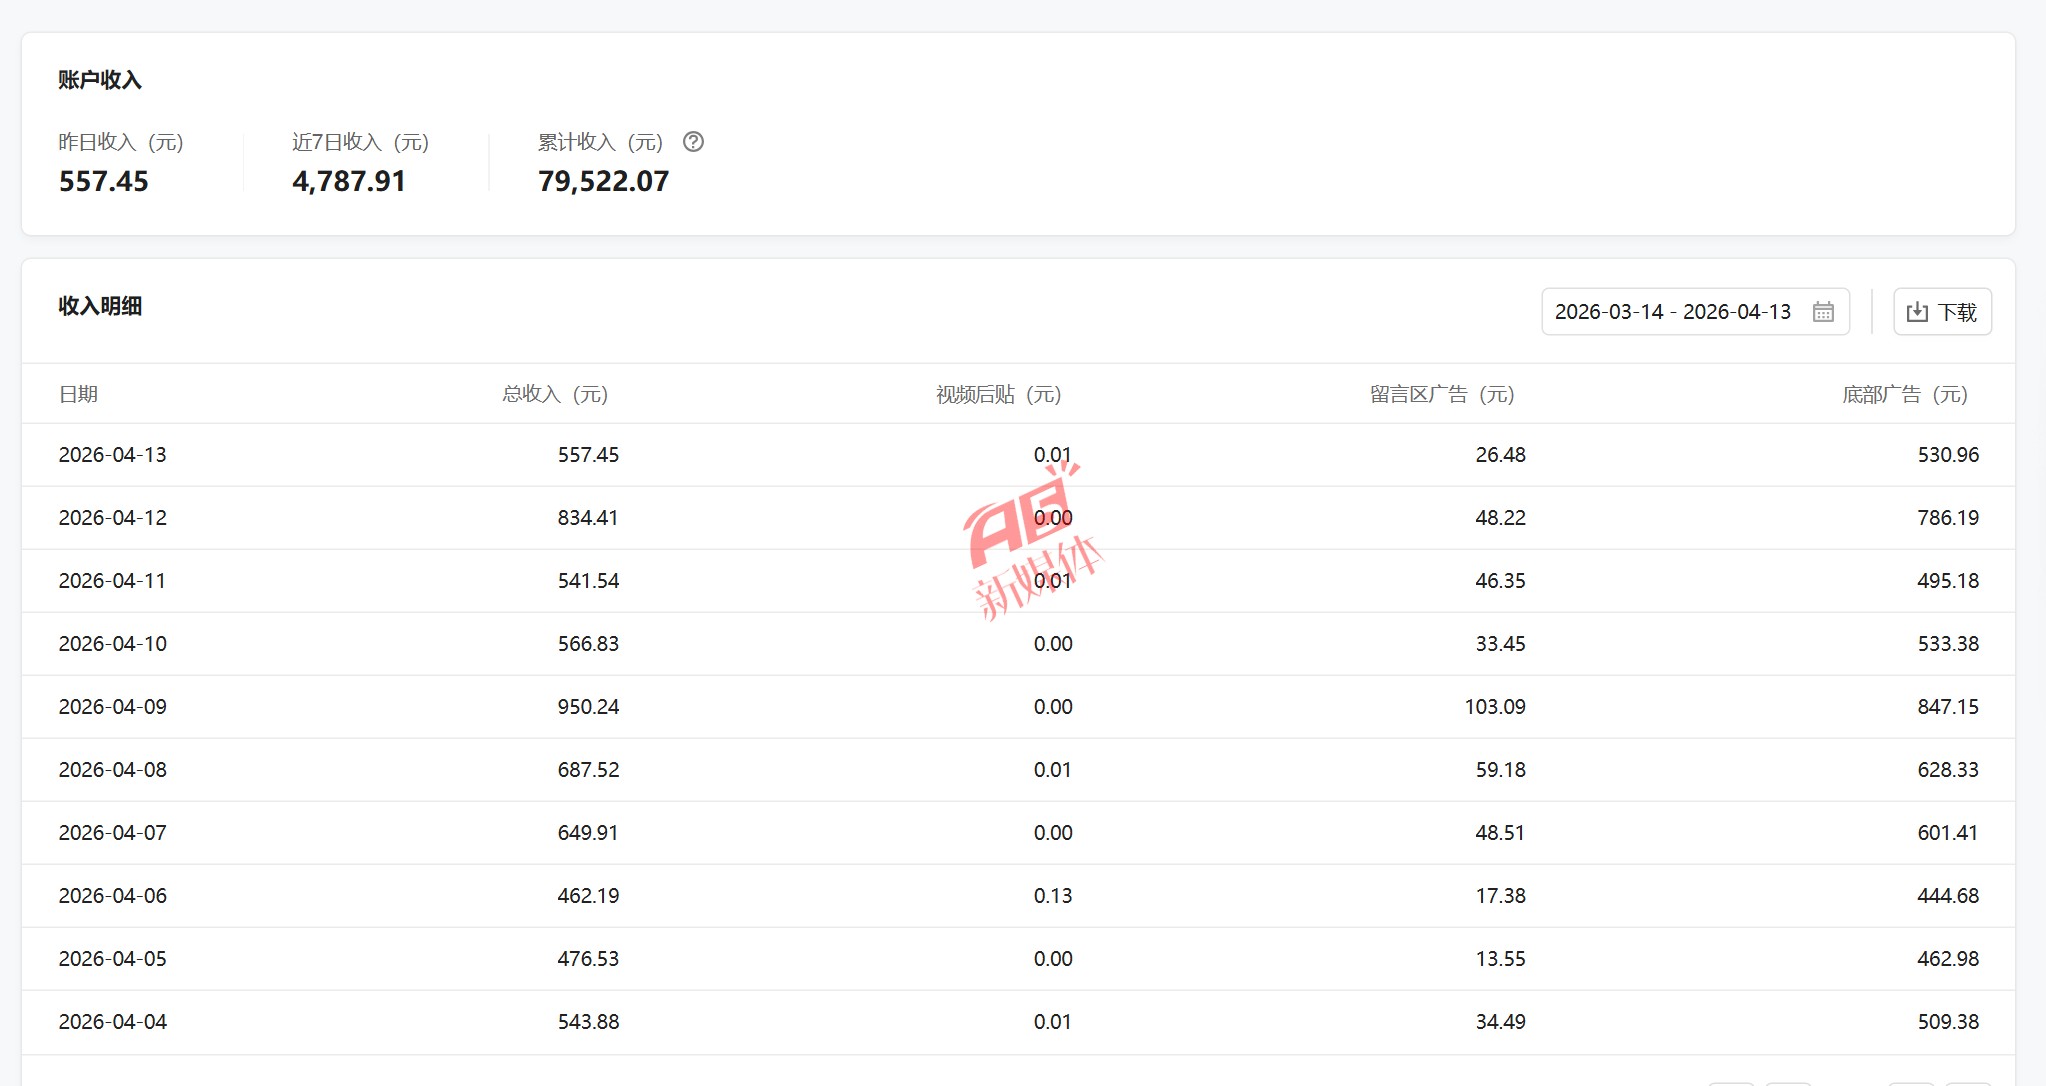
Task: Click the 786.19 bottom ad value
Action: coord(1948,518)
